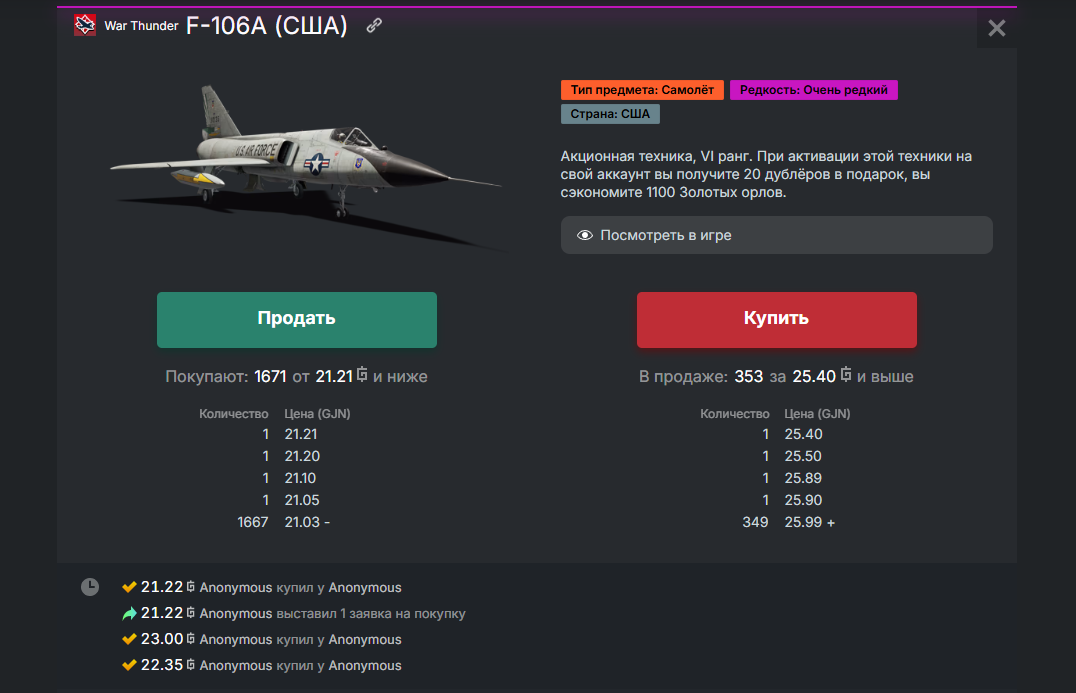Click buy quantity 1667
The image size is (1076, 693).
253,522
